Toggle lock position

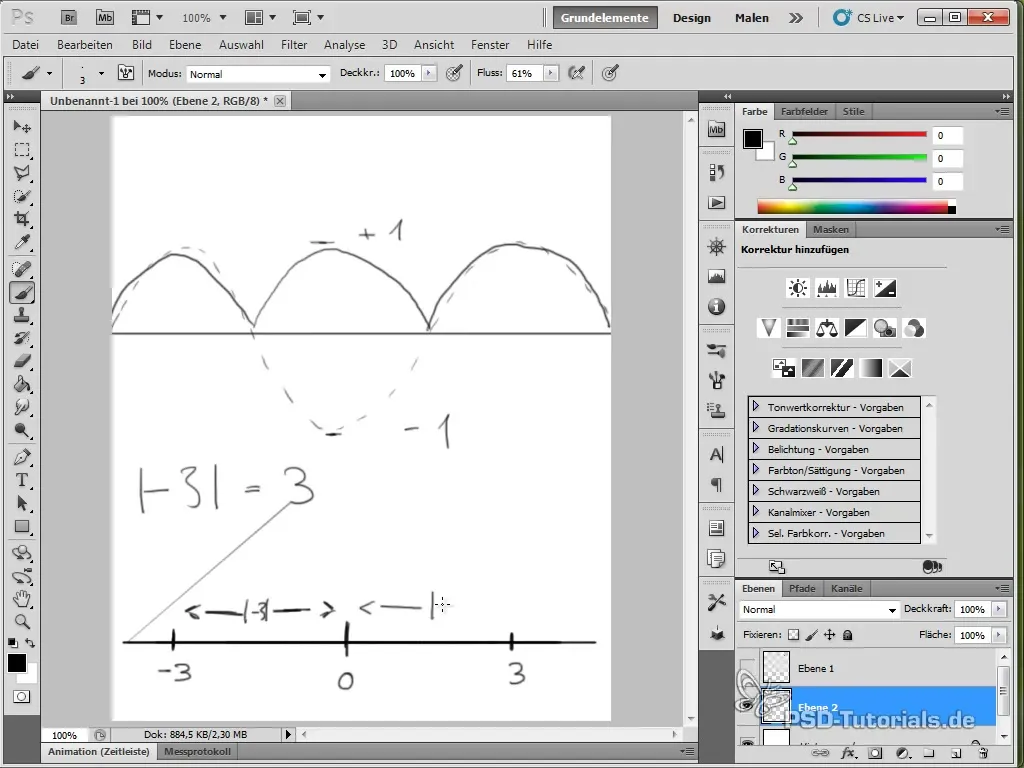coord(829,635)
